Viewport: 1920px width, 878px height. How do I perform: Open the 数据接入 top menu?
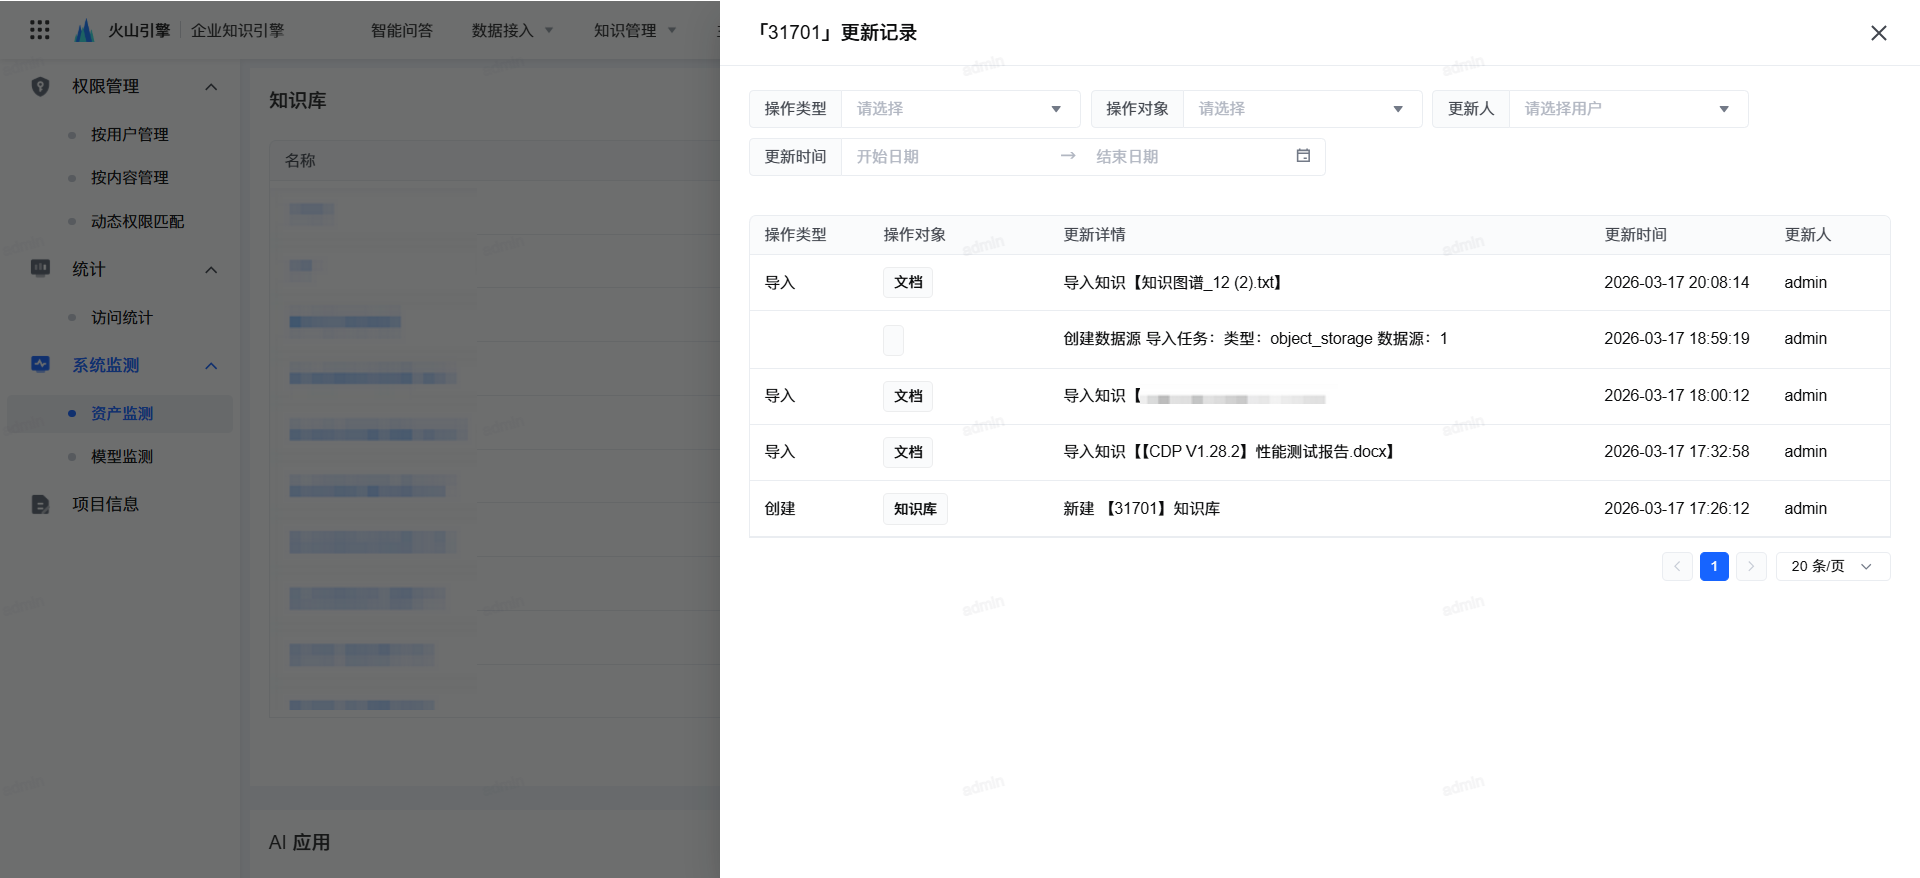511,30
